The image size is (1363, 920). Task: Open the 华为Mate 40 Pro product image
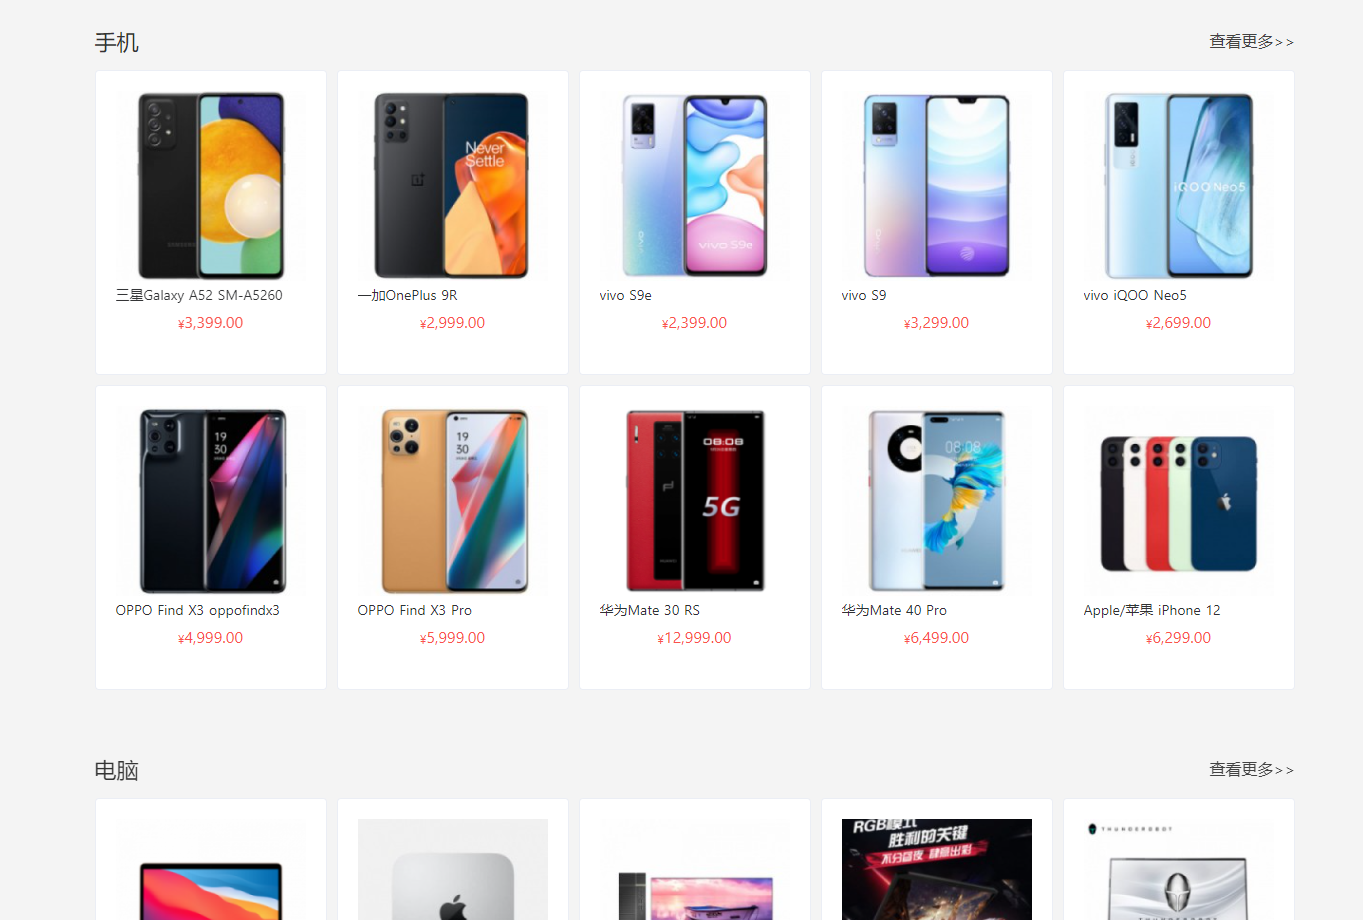(937, 501)
